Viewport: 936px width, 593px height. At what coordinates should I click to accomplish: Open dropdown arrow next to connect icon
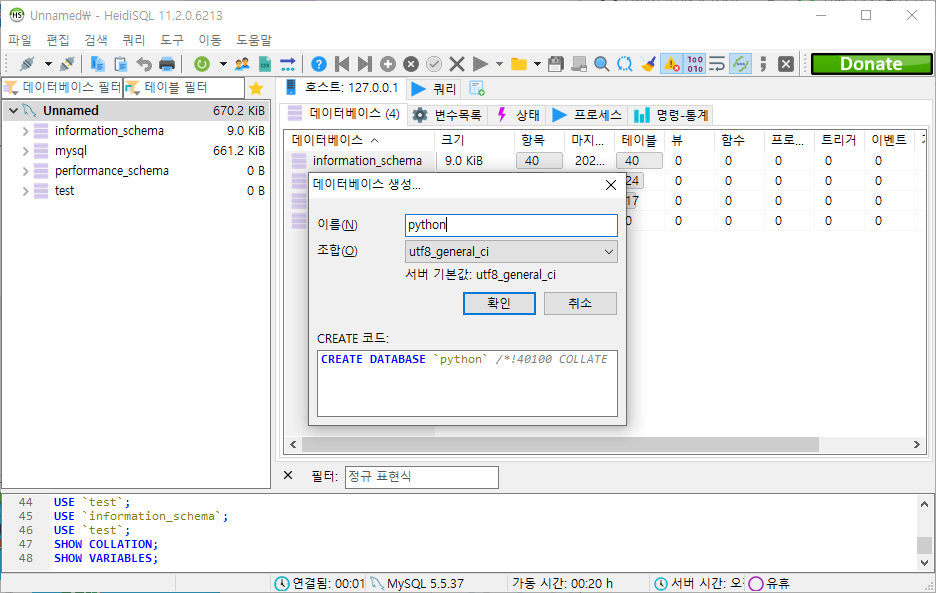tap(48, 64)
